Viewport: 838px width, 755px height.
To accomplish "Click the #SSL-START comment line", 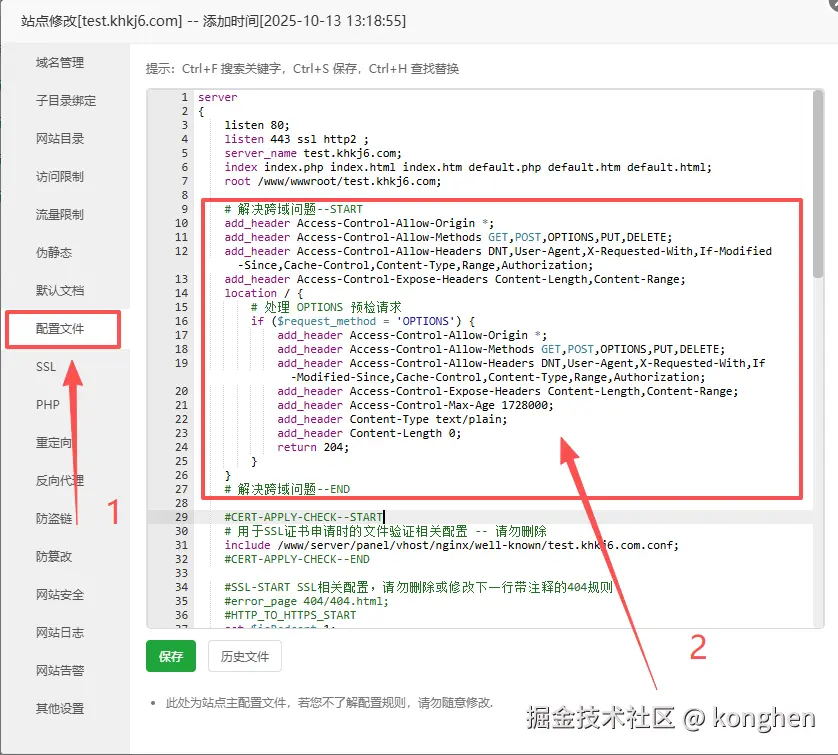I will pyautogui.click(x=418, y=587).
